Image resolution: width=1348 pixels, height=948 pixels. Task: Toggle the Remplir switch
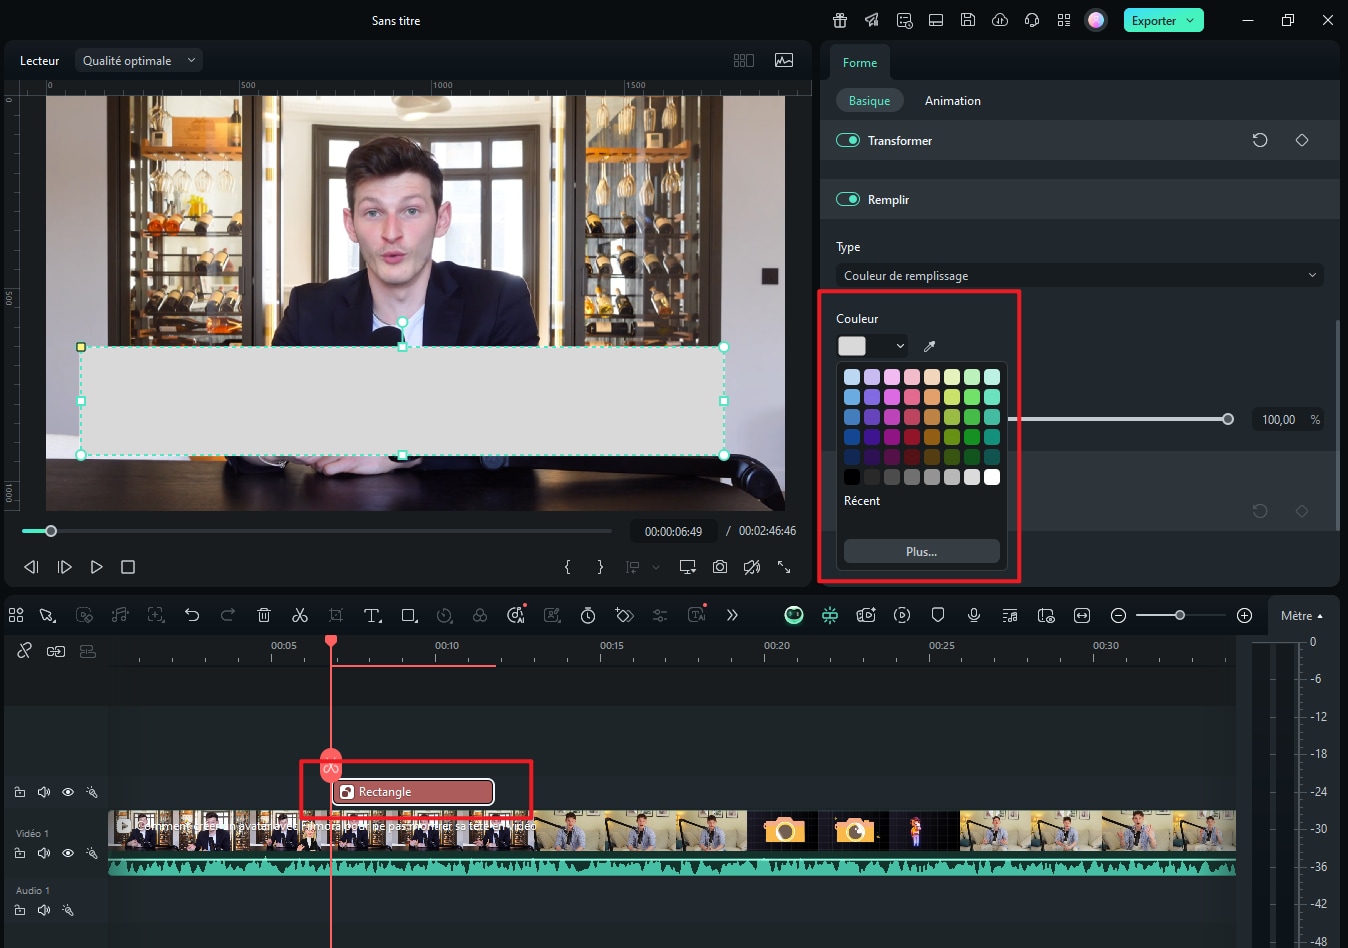tap(848, 199)
